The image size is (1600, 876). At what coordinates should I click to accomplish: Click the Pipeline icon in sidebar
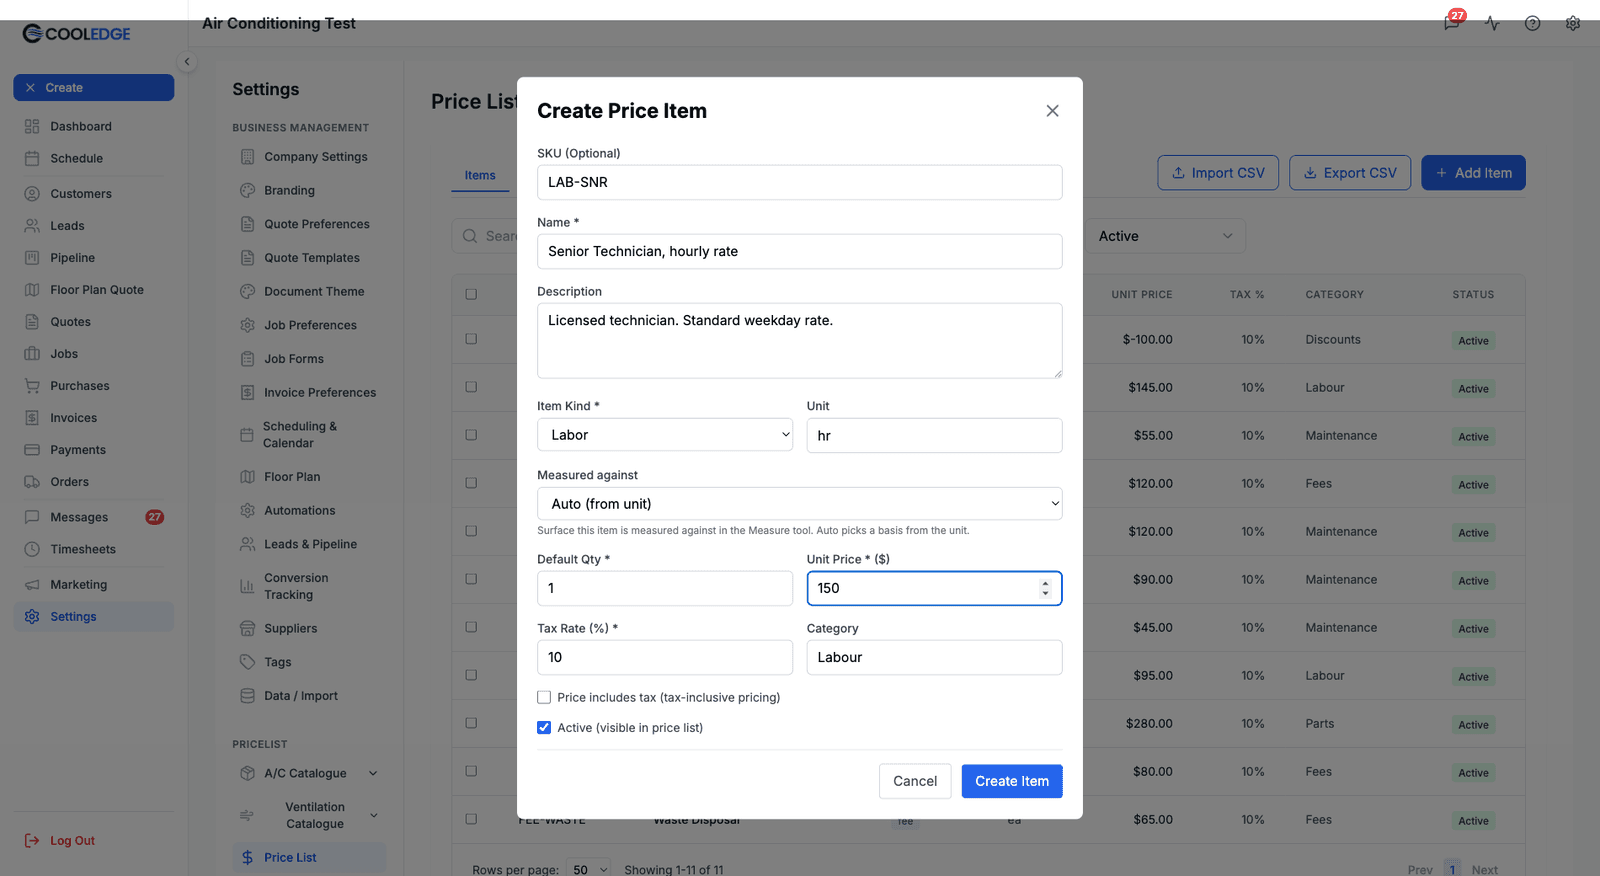[32, 258]
